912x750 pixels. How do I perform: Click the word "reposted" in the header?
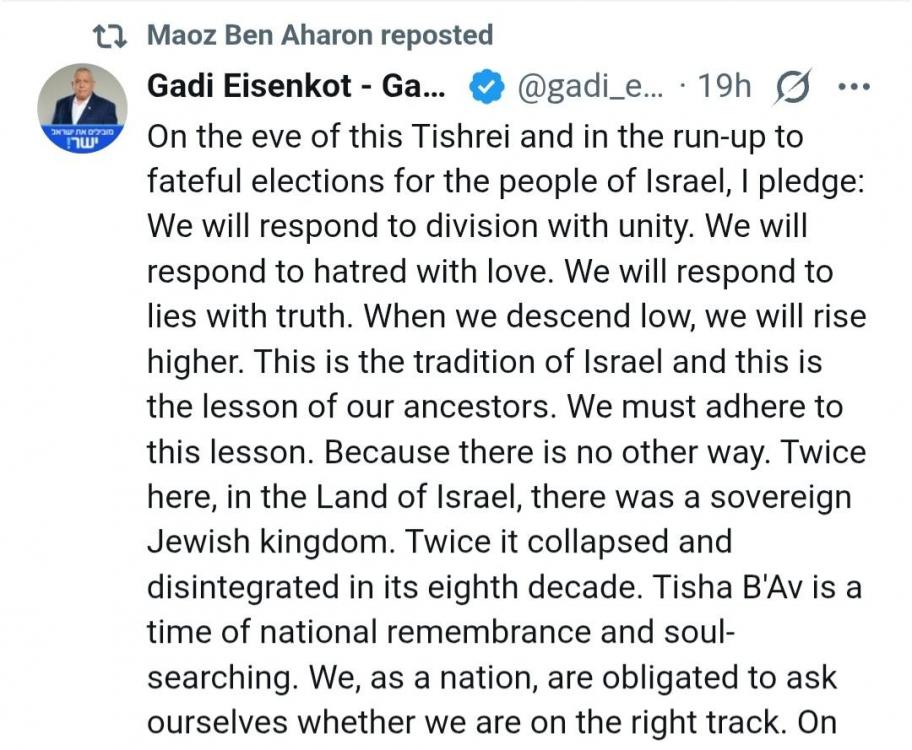tap(437, 35)
